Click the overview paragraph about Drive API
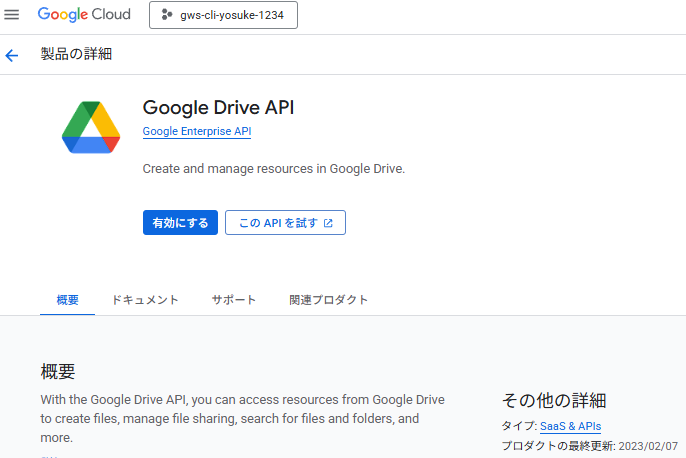686x458 pixels. (x=242, y=418)
